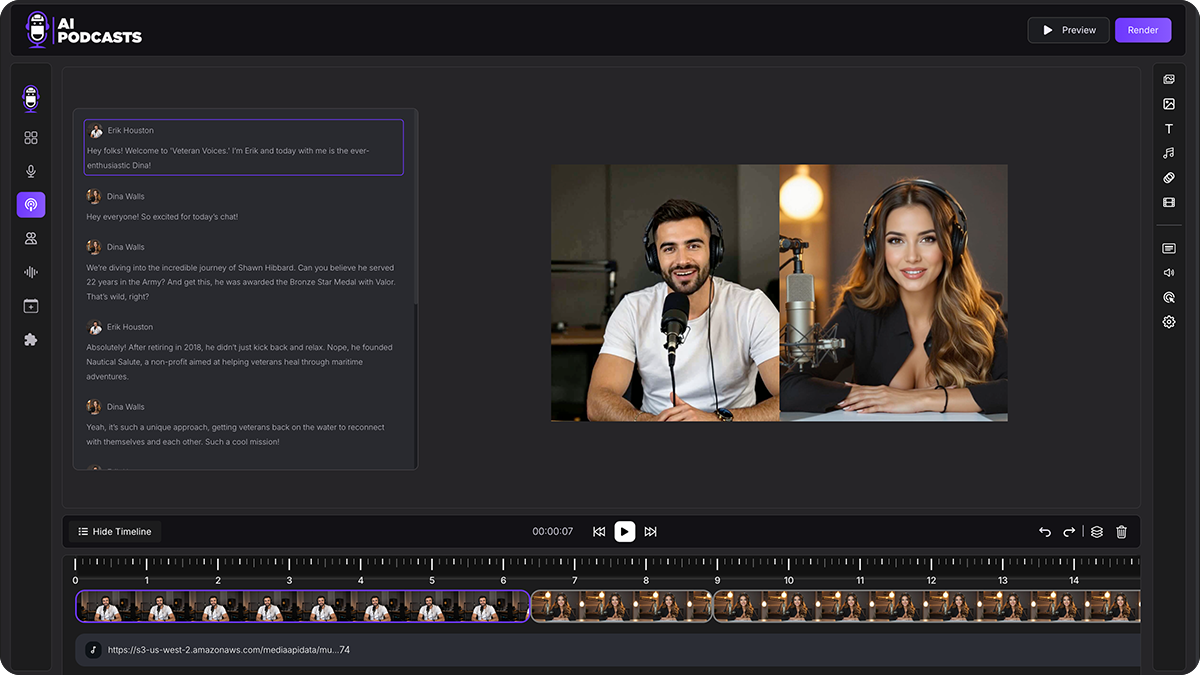Image resolution: width=1200 pixels, height=675 pixels.
Task: Open the music notes panel
Action: click(1168, 153)
